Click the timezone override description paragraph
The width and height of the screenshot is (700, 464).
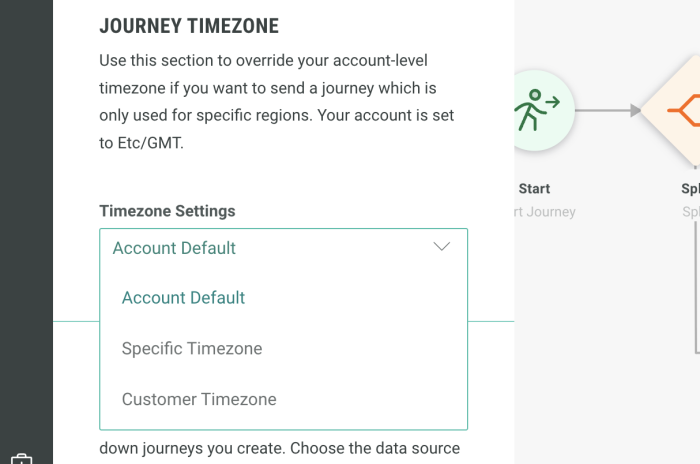tap(277, 101)
